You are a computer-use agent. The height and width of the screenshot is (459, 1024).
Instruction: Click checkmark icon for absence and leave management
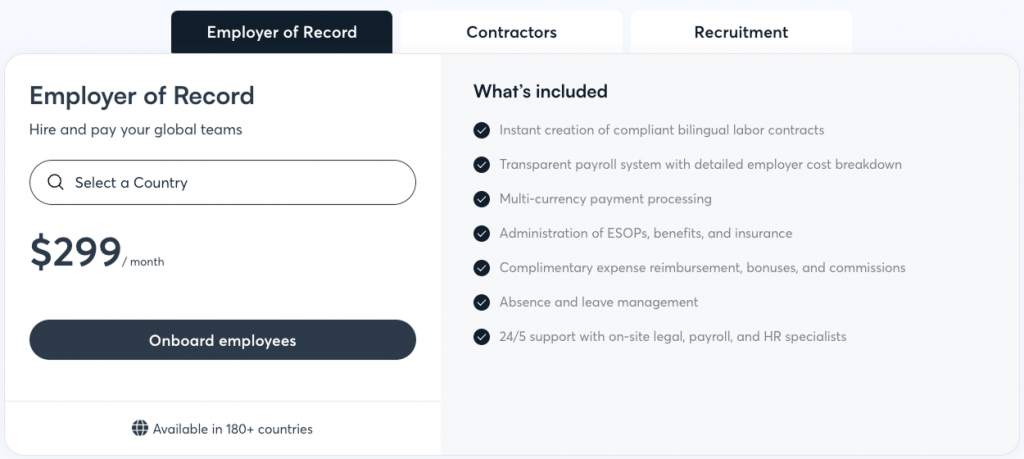pyautogui.click(x=482, y=302)
